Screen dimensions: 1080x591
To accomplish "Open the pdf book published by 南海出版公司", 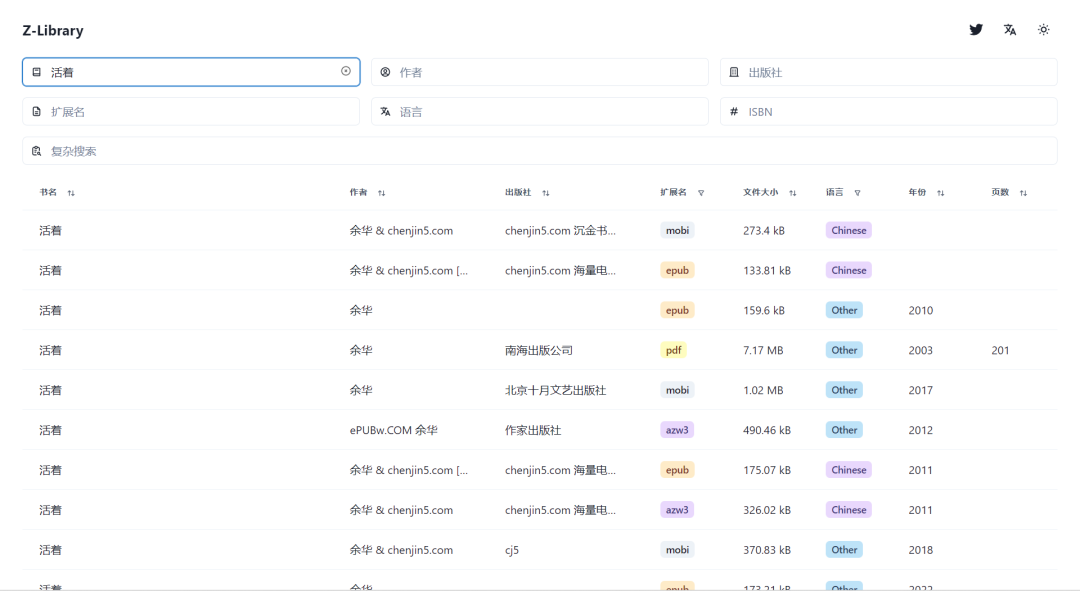I will 49,349.
